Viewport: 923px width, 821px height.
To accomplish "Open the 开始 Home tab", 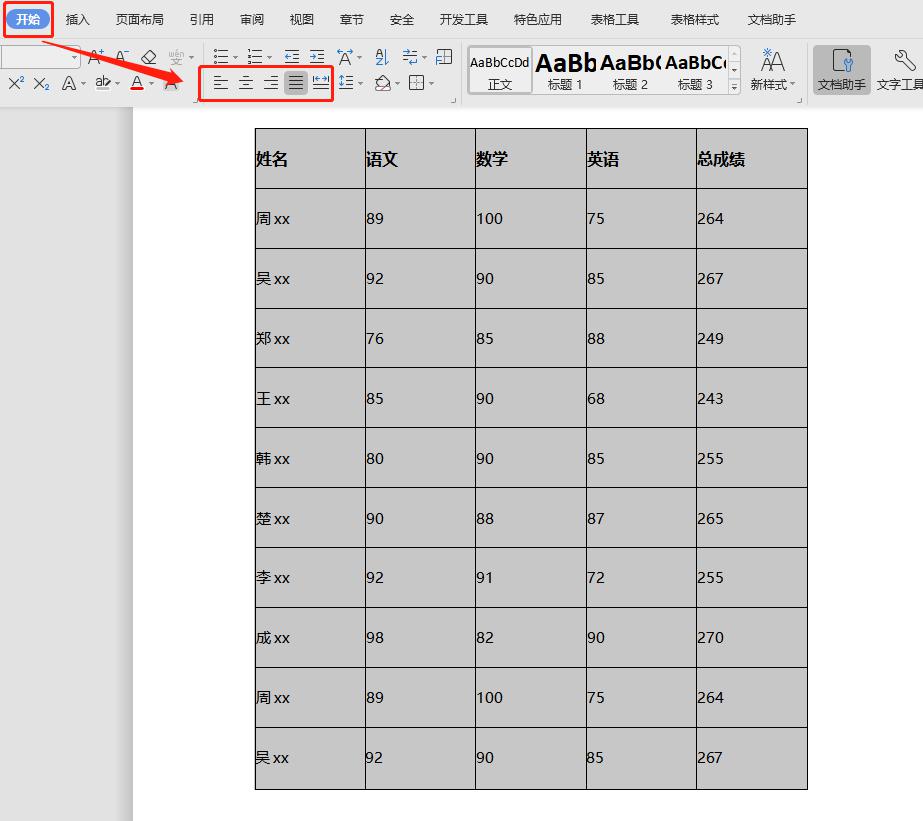I will coord(28,19).
